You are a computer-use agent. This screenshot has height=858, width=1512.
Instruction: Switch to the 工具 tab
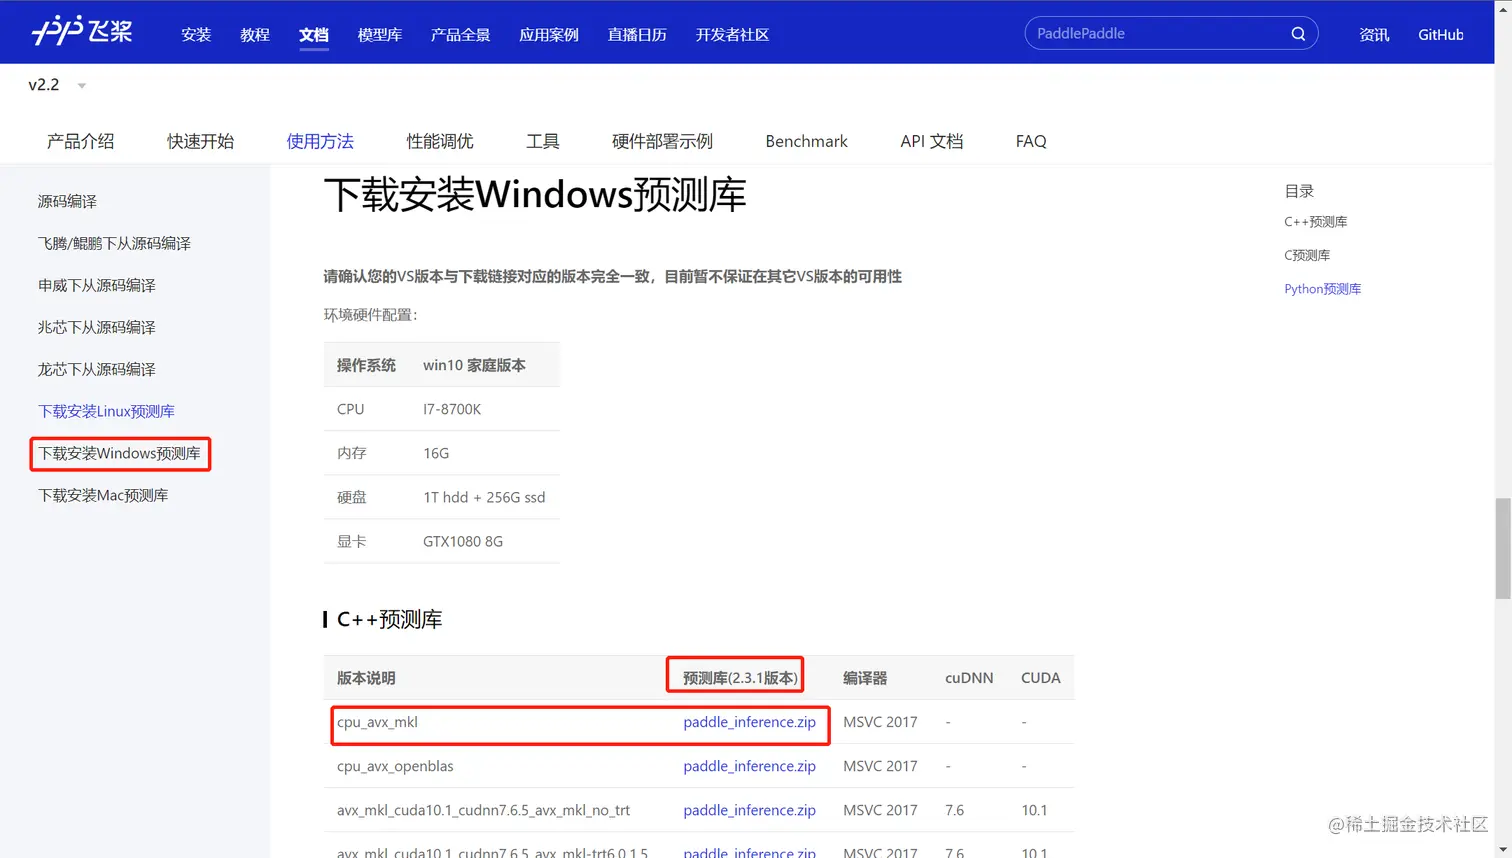(543, 141)
